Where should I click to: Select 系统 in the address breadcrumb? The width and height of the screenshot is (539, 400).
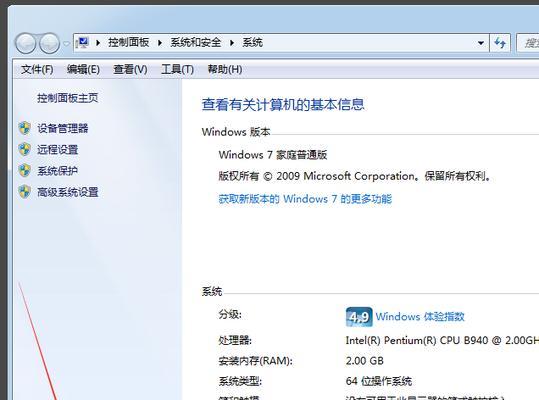(253, 43)
